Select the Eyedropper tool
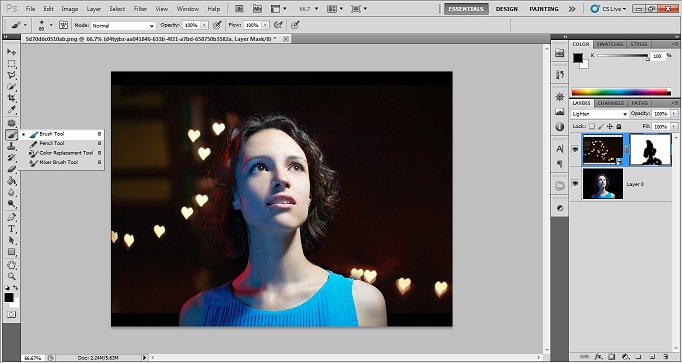 click(x=11, y=110)
